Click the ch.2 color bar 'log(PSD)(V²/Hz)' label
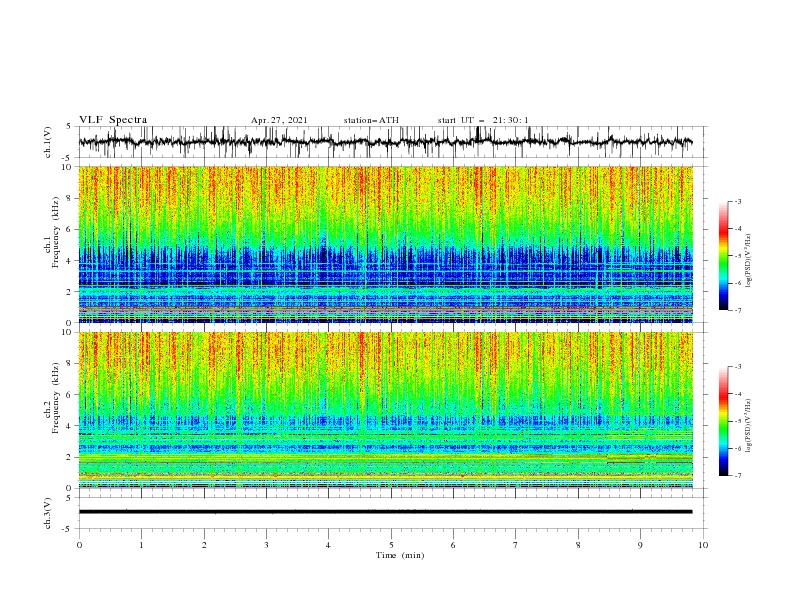 click(748, 425)
